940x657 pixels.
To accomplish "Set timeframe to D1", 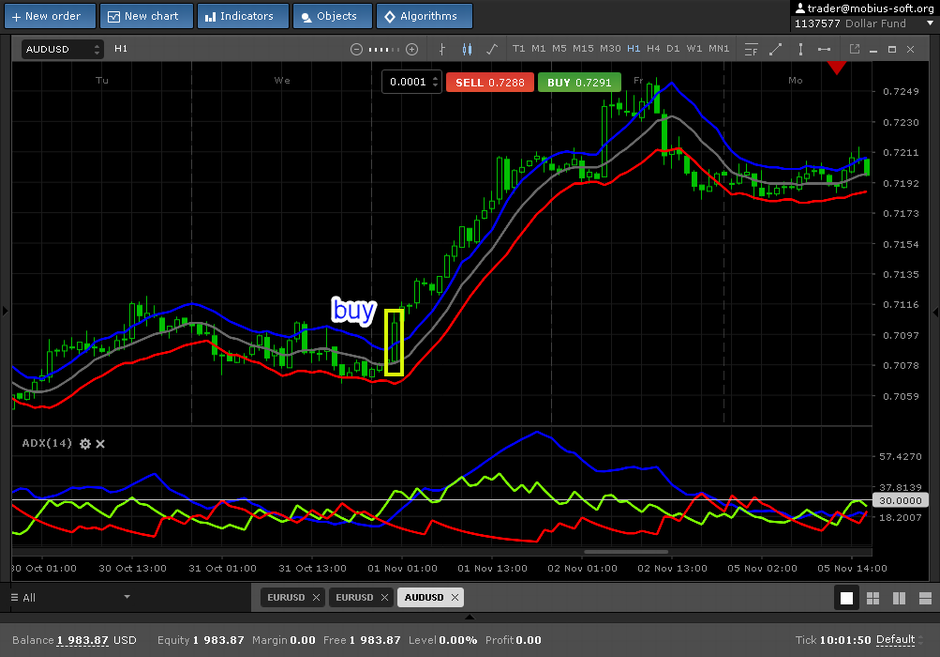I will click(x=673, y=49).
